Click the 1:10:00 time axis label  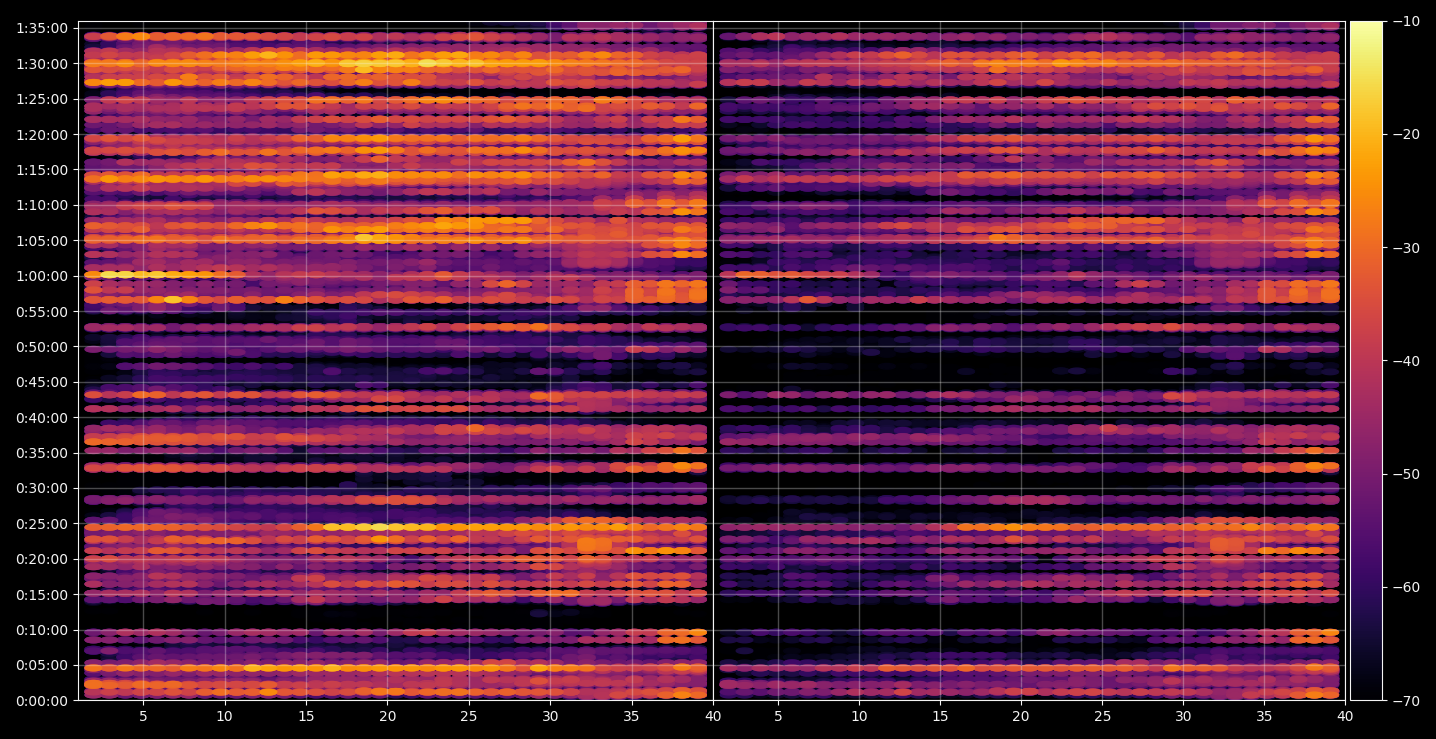(x=43, y=205)
